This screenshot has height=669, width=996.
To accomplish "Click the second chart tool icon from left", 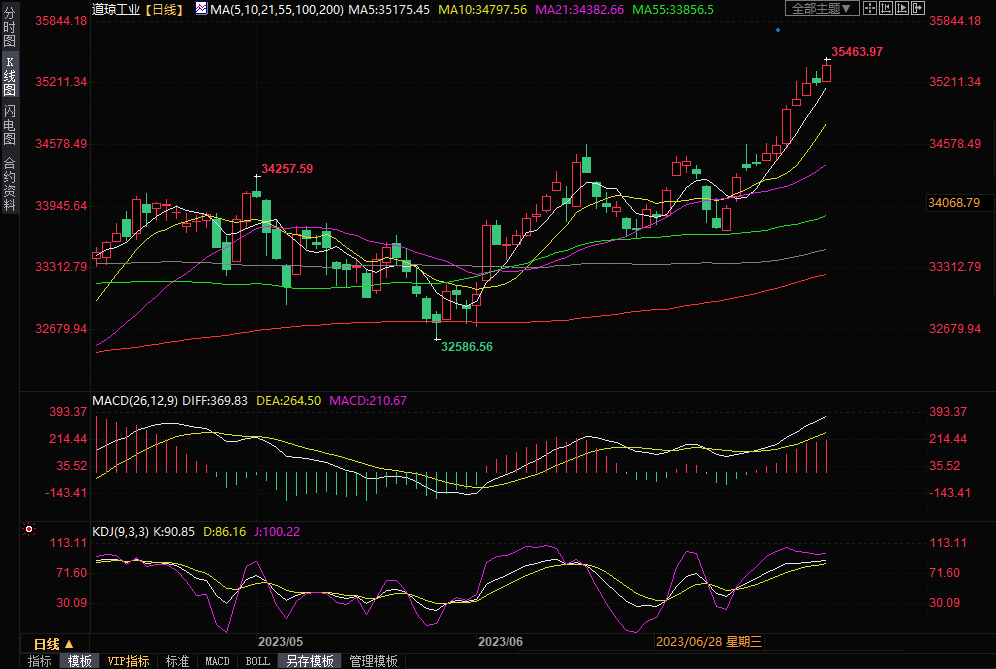I will pos(886,8).
